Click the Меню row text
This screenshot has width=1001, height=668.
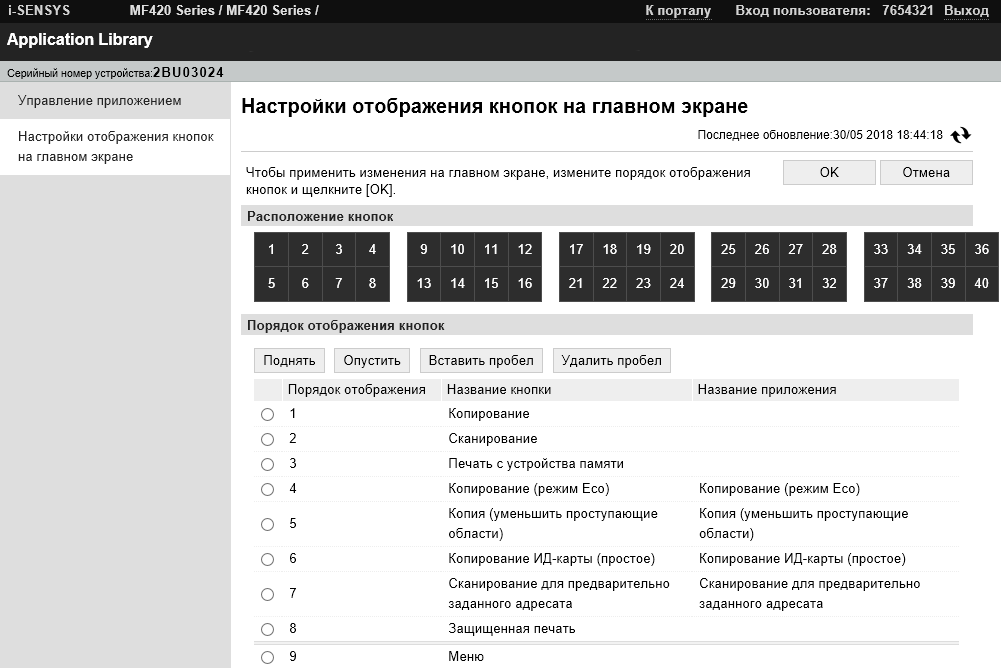coord(465,657)
